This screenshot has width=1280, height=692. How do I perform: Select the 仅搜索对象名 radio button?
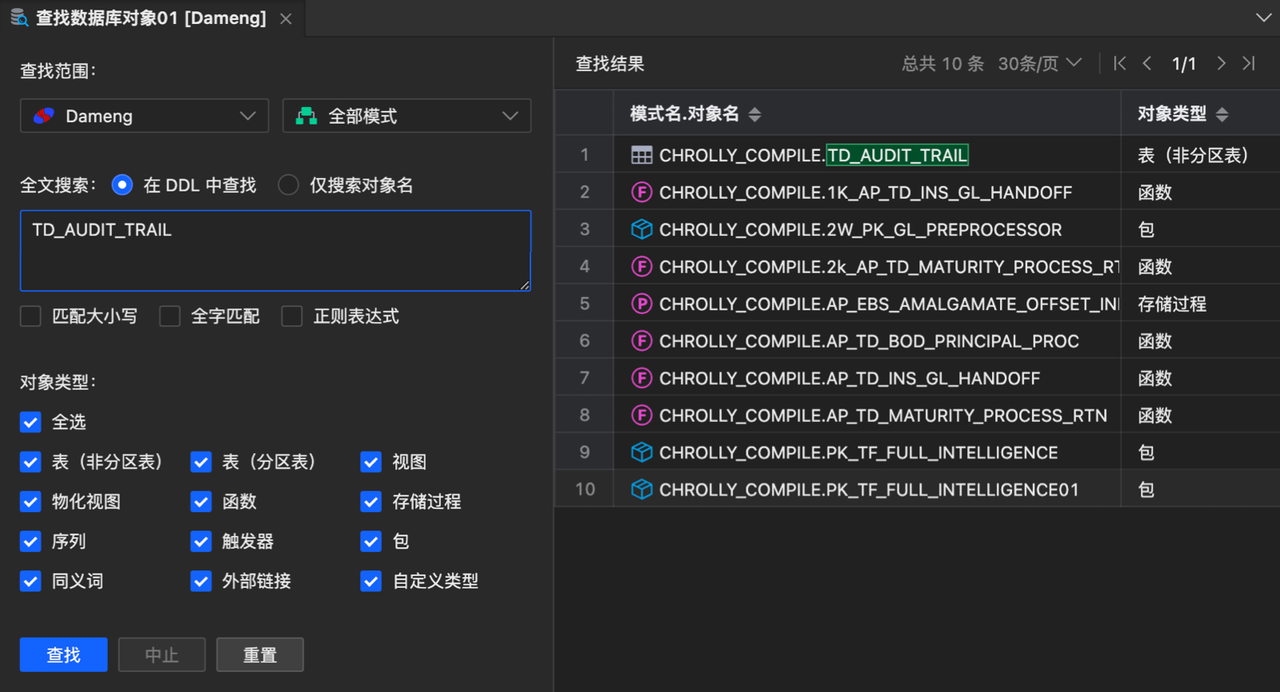point(289,184)
